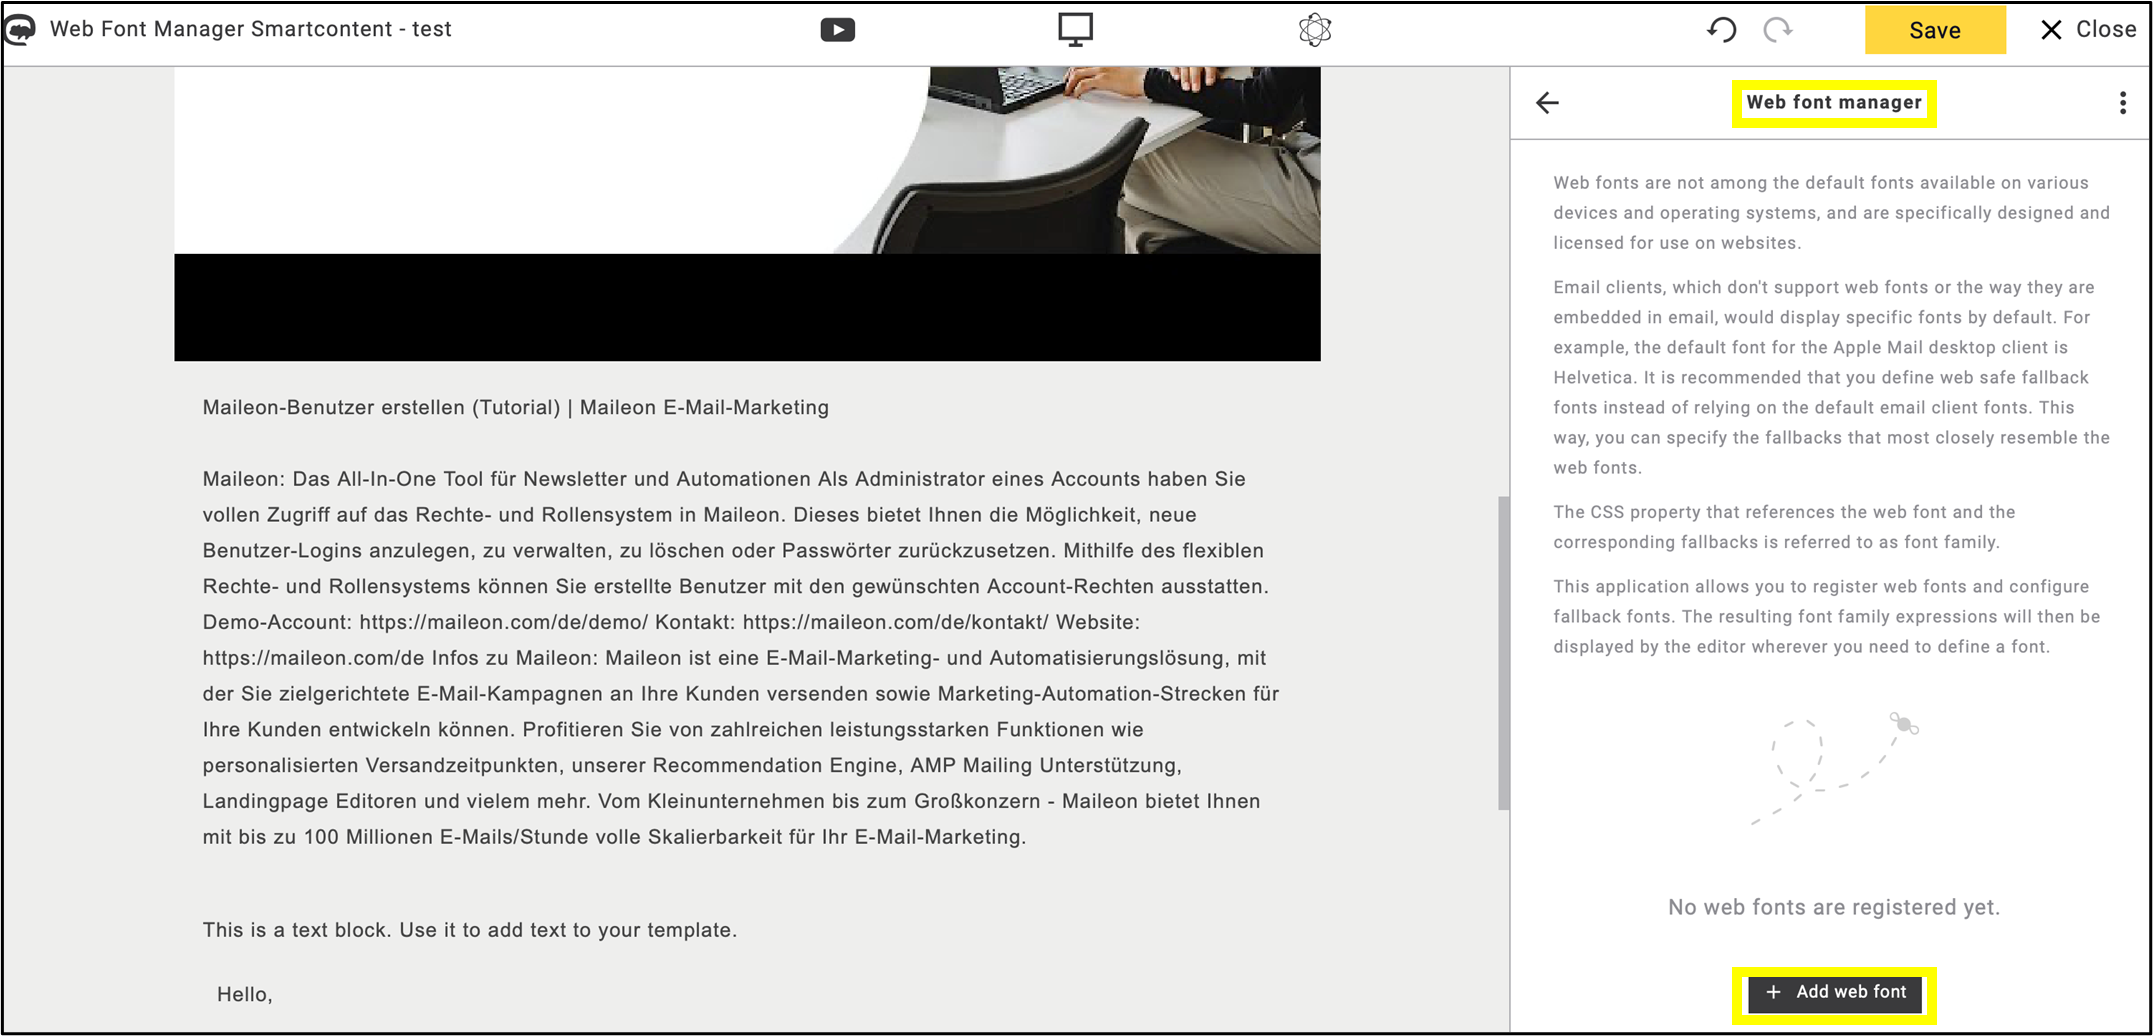Click the Add web font button
Image resolution: width=2153 pixels, height=1036 pixels.
pyautogui.click(x=1835, y=992)
